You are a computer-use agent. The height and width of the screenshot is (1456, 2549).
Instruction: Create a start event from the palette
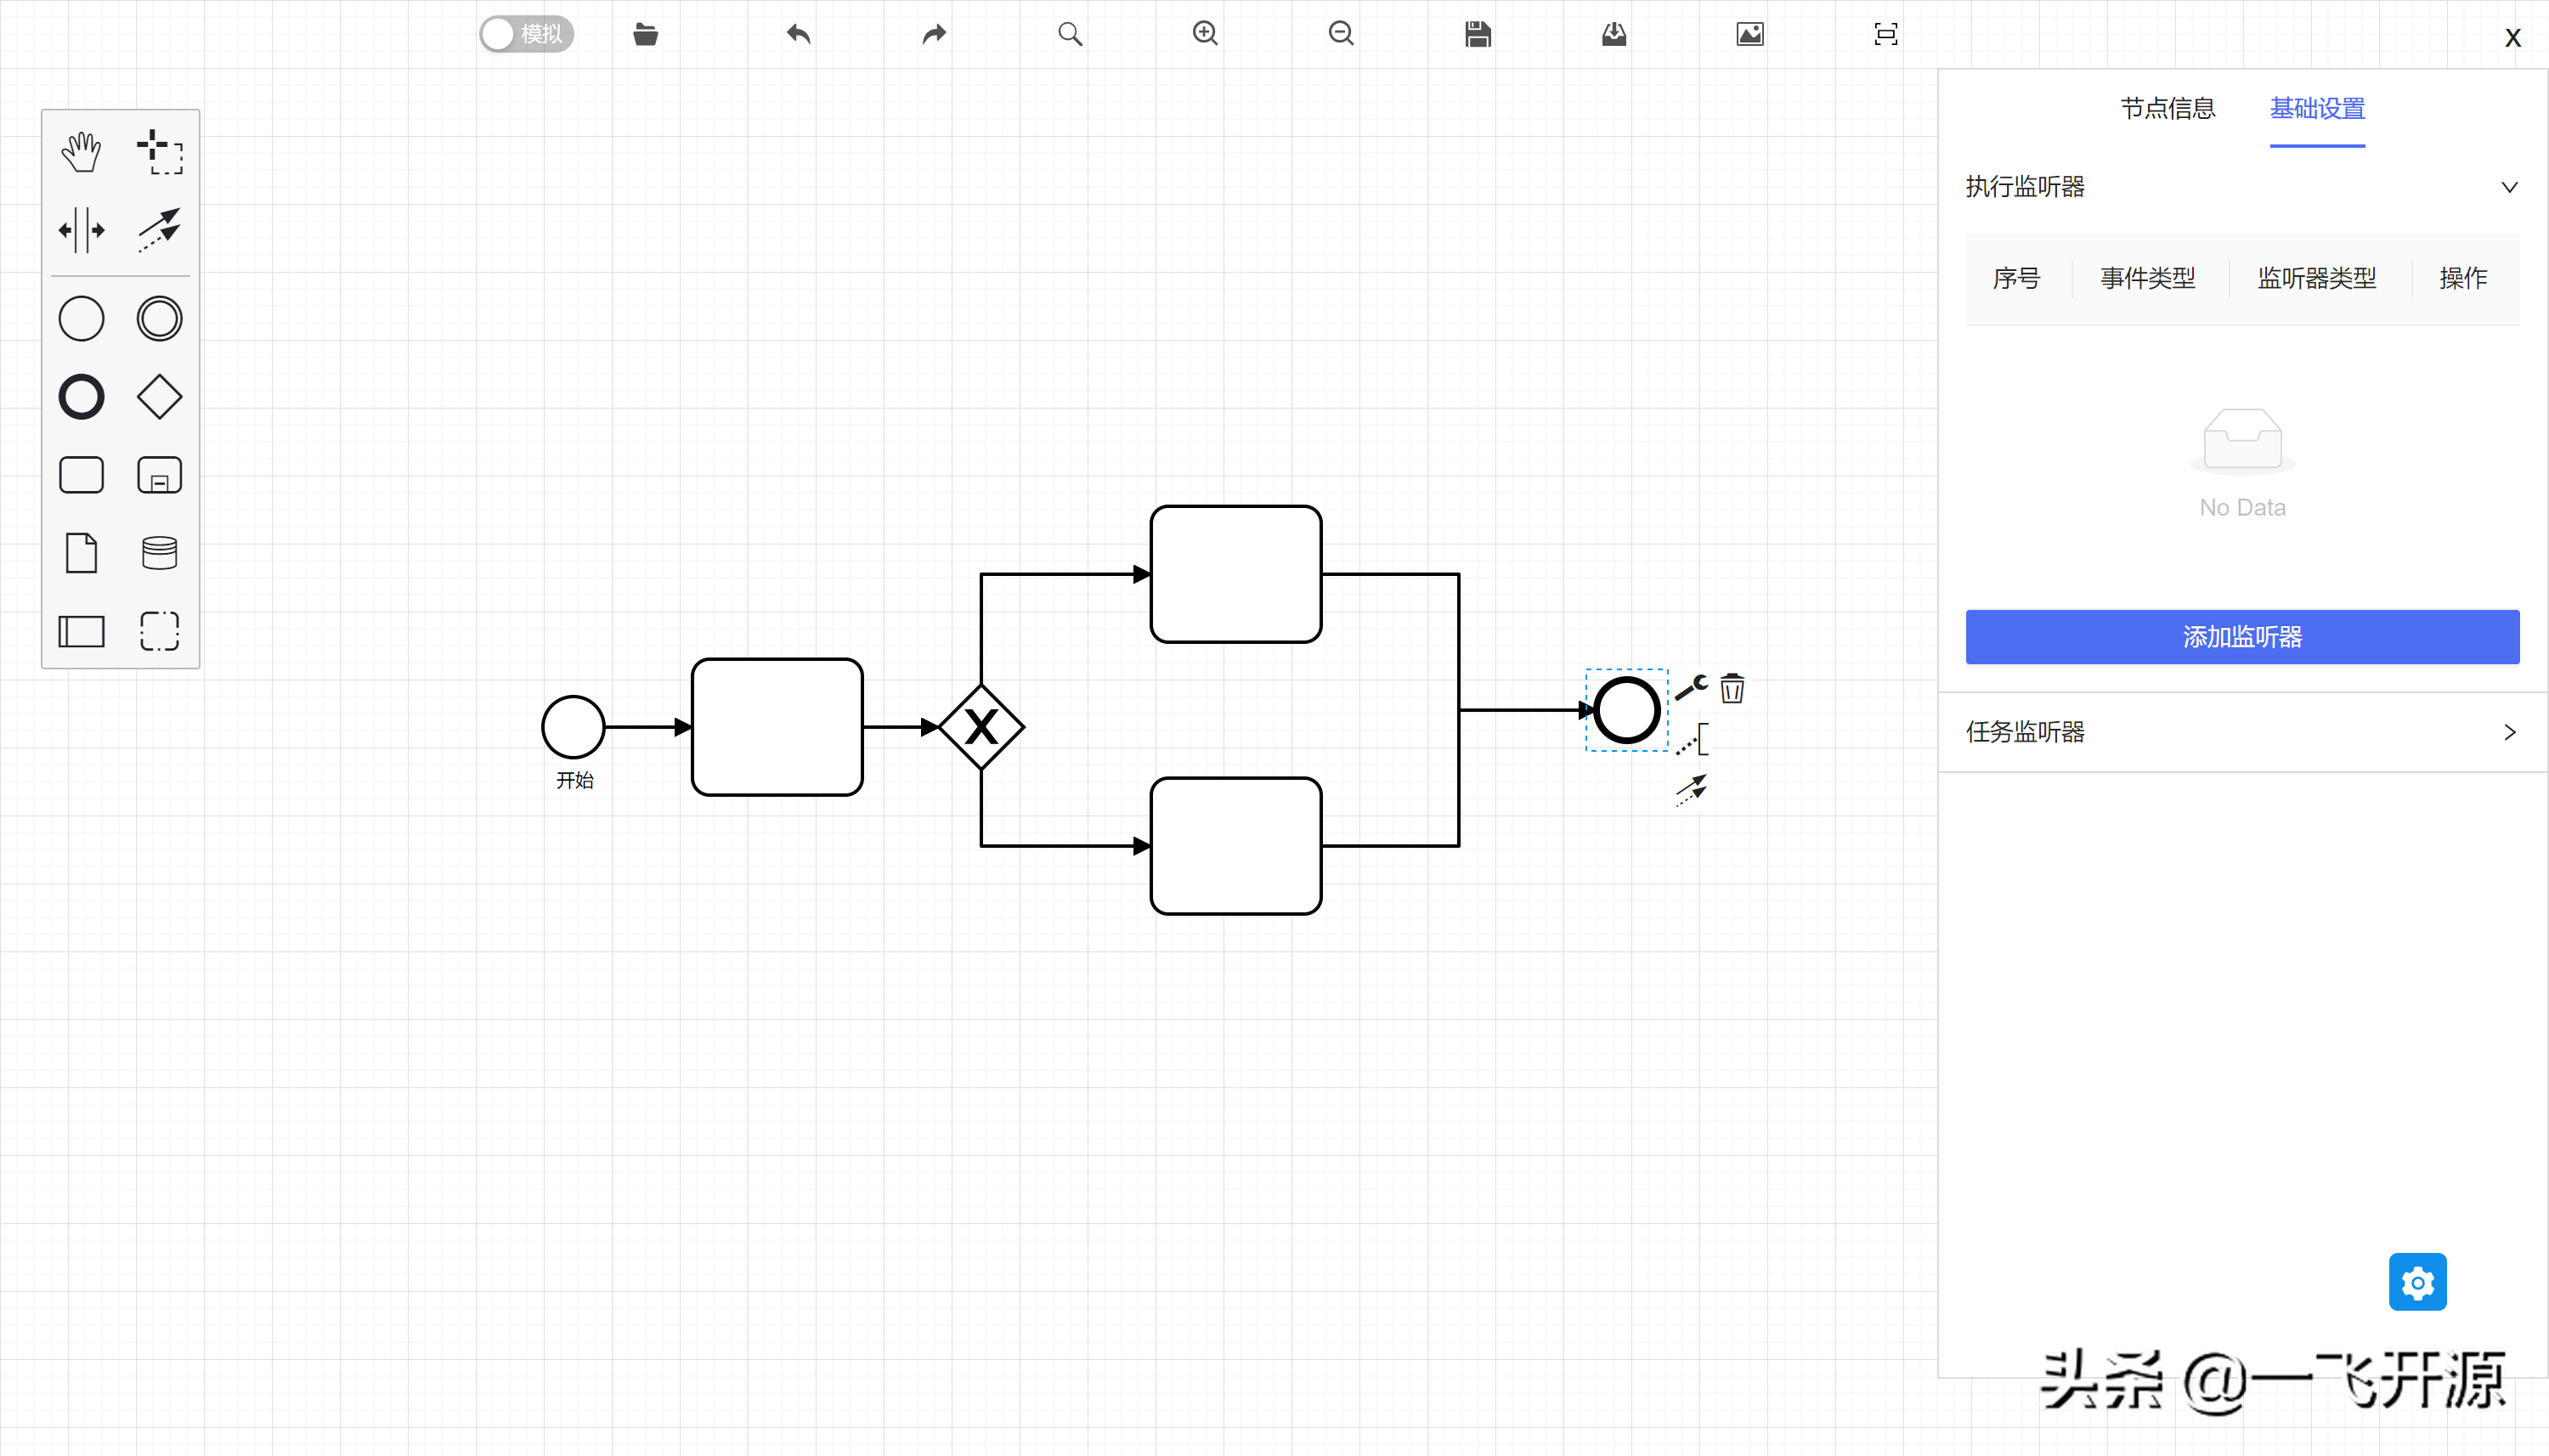click(x=81, y=319)
